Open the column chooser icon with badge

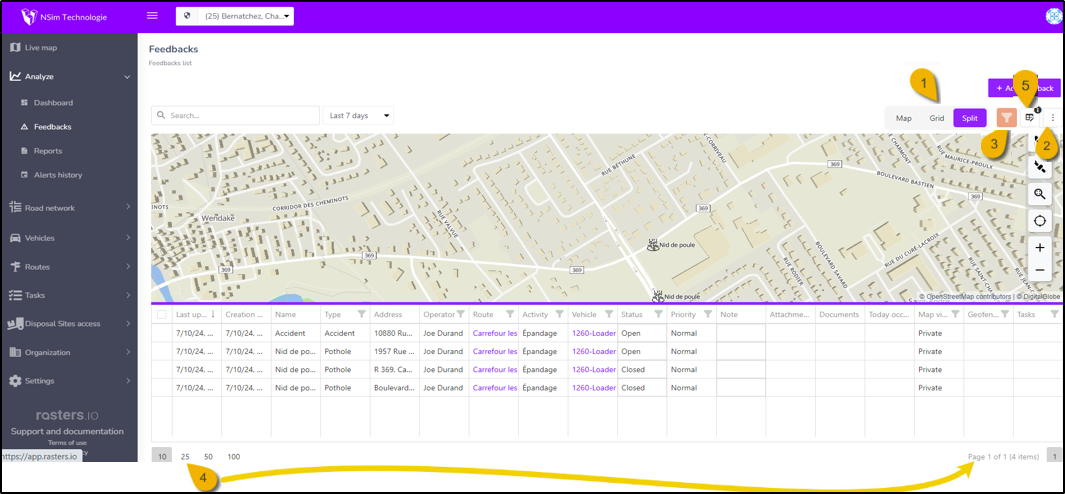[1030, 118]
